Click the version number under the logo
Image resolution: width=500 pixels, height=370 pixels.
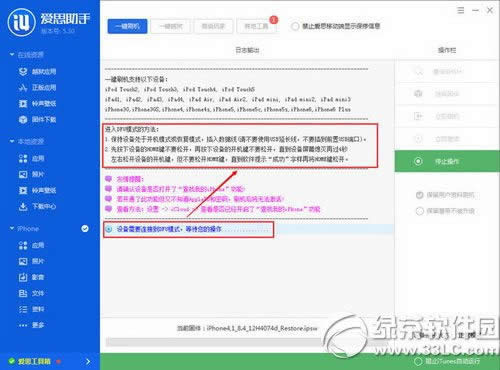(x=58, y=31)
